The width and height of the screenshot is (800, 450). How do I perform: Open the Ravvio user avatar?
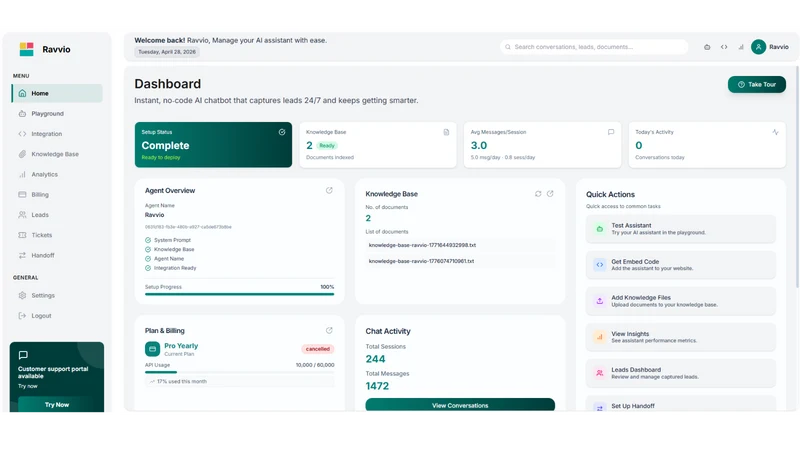click(x=759, y=47)
